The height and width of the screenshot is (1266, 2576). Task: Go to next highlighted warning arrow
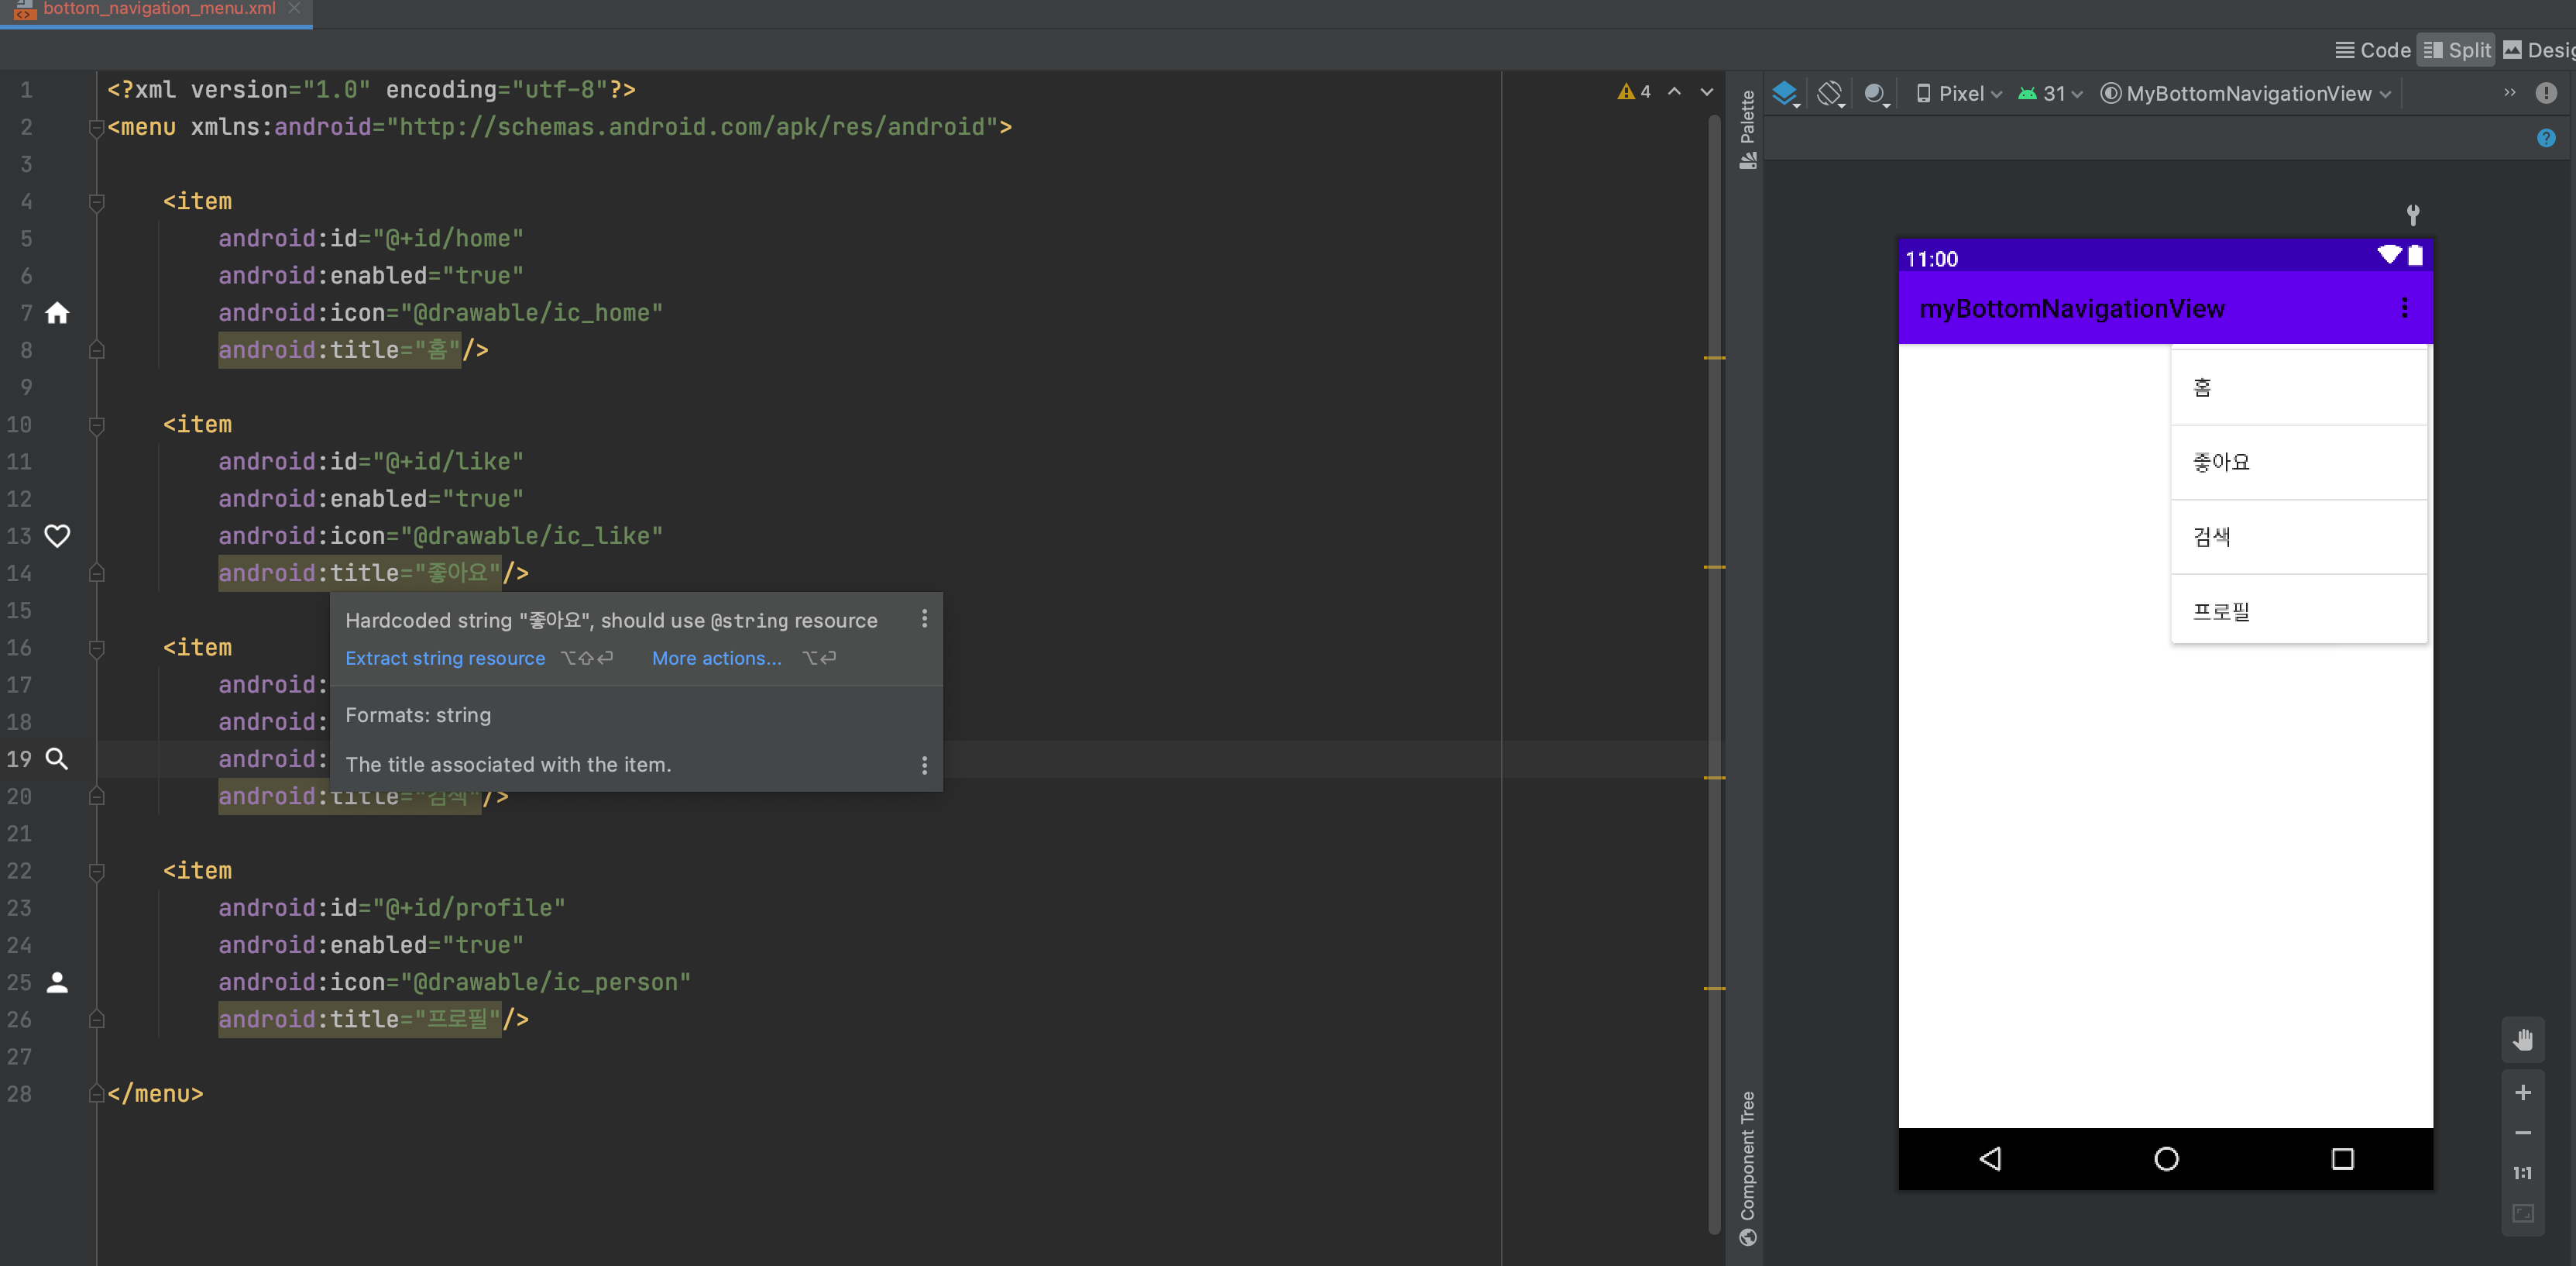1707,91
